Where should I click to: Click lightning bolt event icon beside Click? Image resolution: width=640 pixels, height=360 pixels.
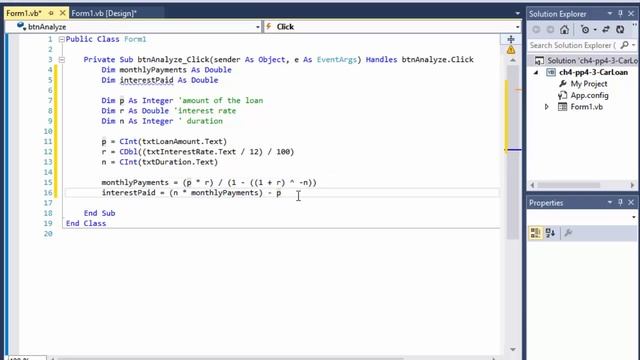[269, 27]
